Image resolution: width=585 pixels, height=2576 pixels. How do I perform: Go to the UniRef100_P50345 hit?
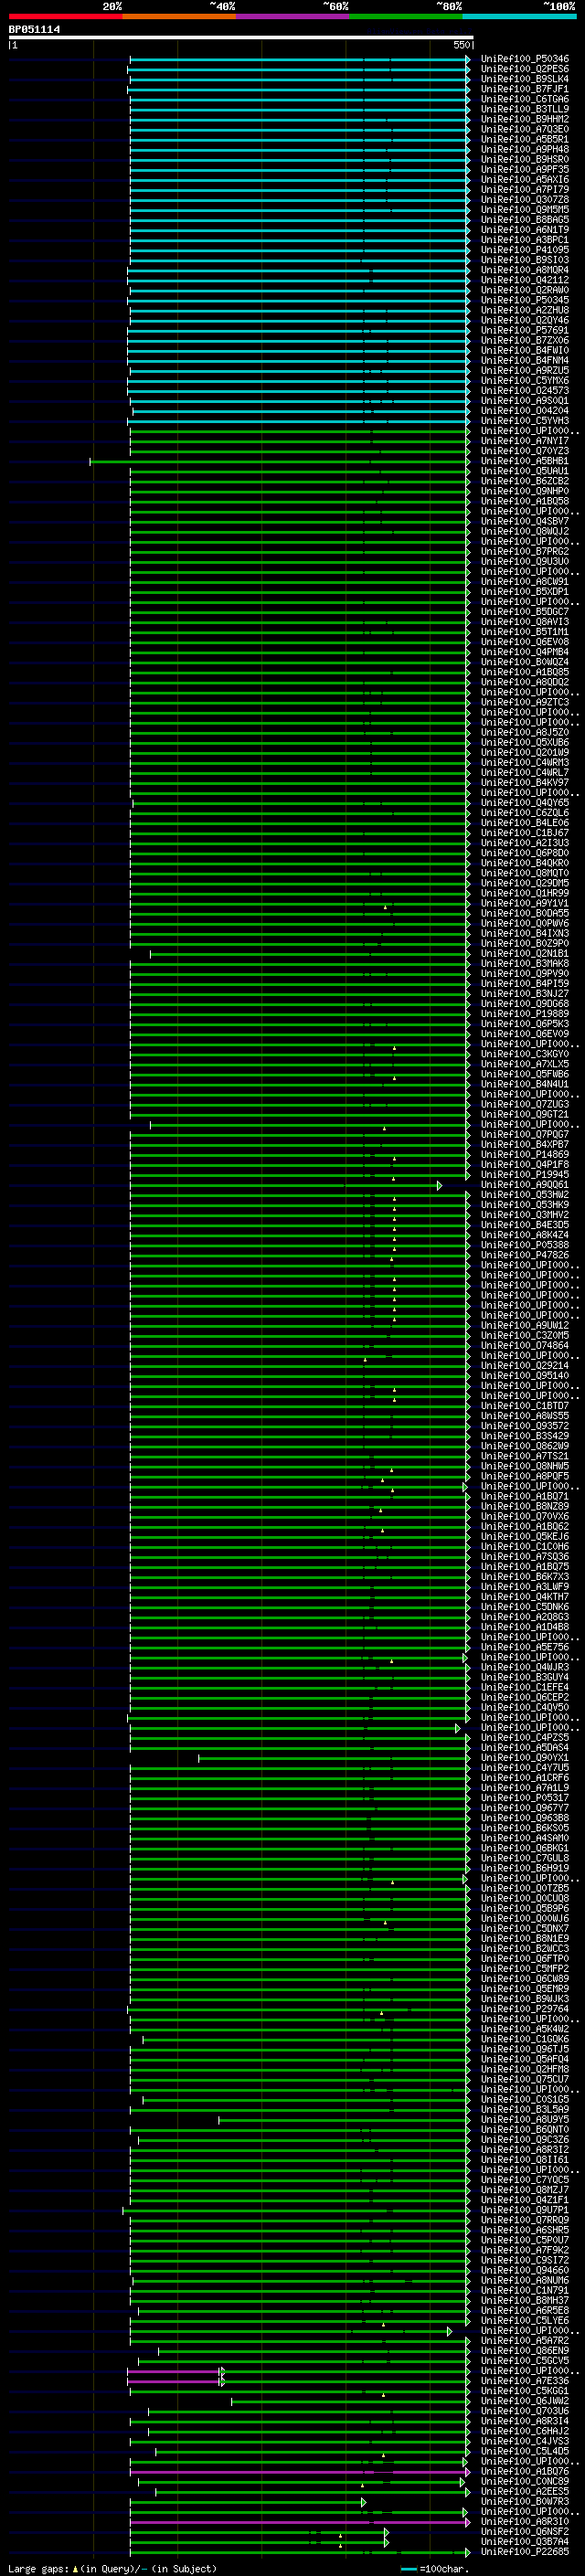tap(524, 301)
